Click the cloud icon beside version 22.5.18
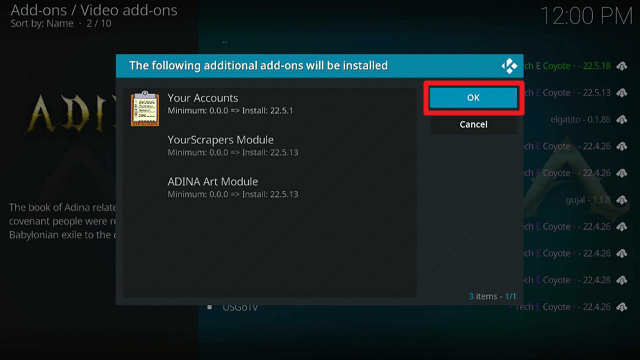This screenshot has width=640, height=360. pos(622,66)
